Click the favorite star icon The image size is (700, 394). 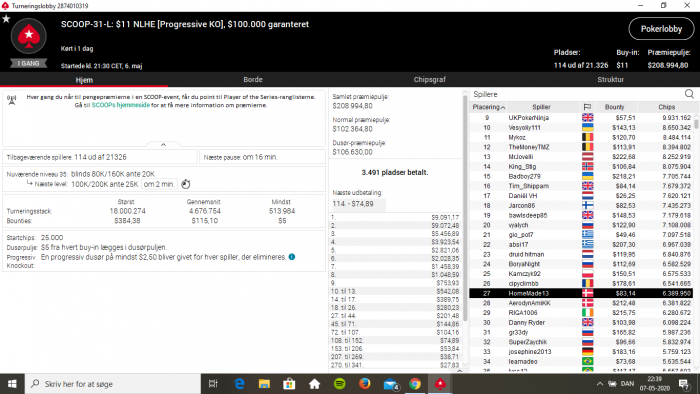(x=6, y=19)
